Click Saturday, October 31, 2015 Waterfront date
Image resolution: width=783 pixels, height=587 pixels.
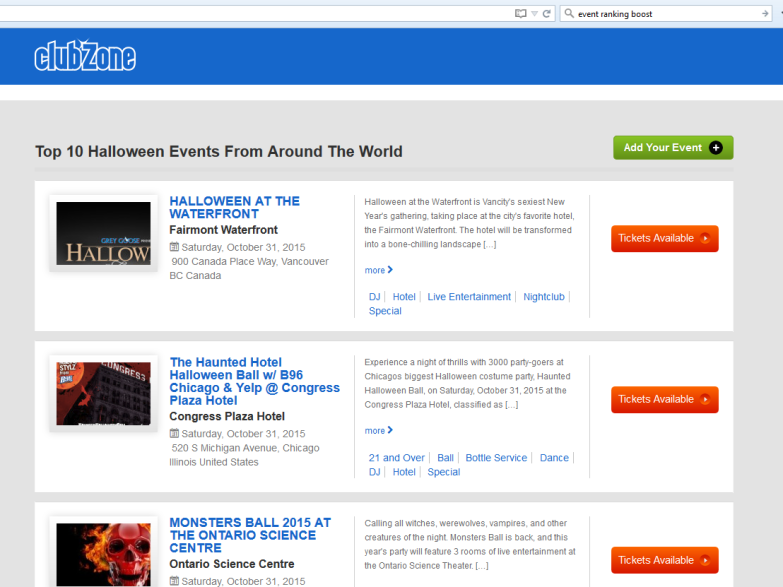pos(243,247)
